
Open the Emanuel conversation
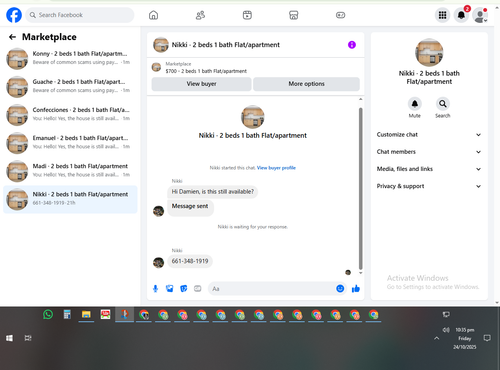[x=70, y=143]
